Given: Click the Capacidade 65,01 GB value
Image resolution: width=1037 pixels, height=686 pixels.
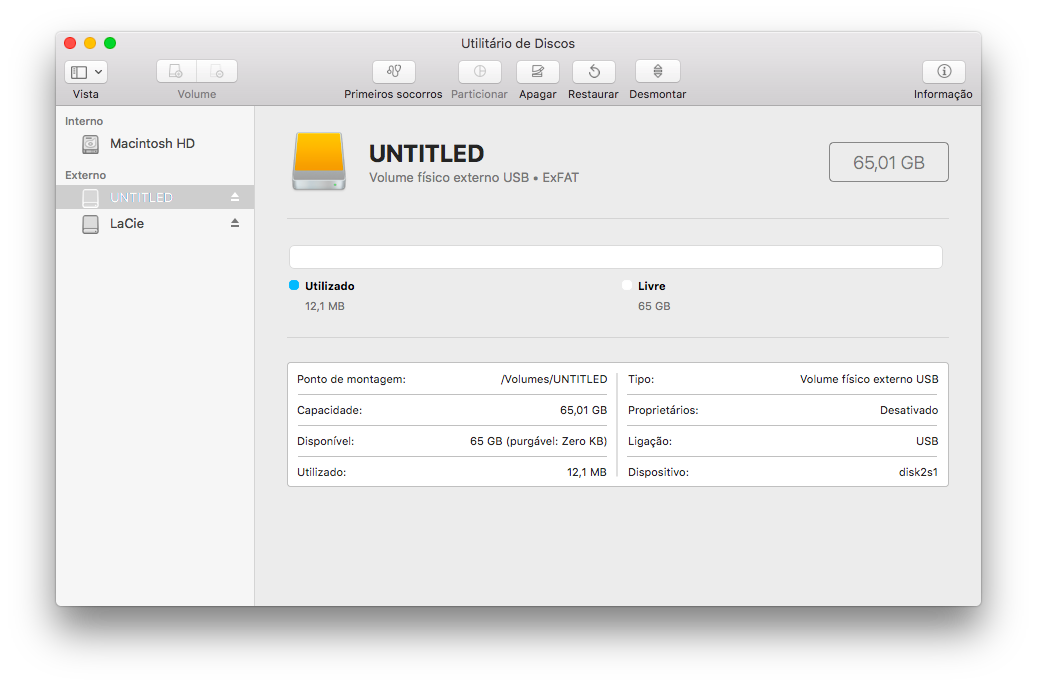Looking at the screenshot, I should [583, 410].
